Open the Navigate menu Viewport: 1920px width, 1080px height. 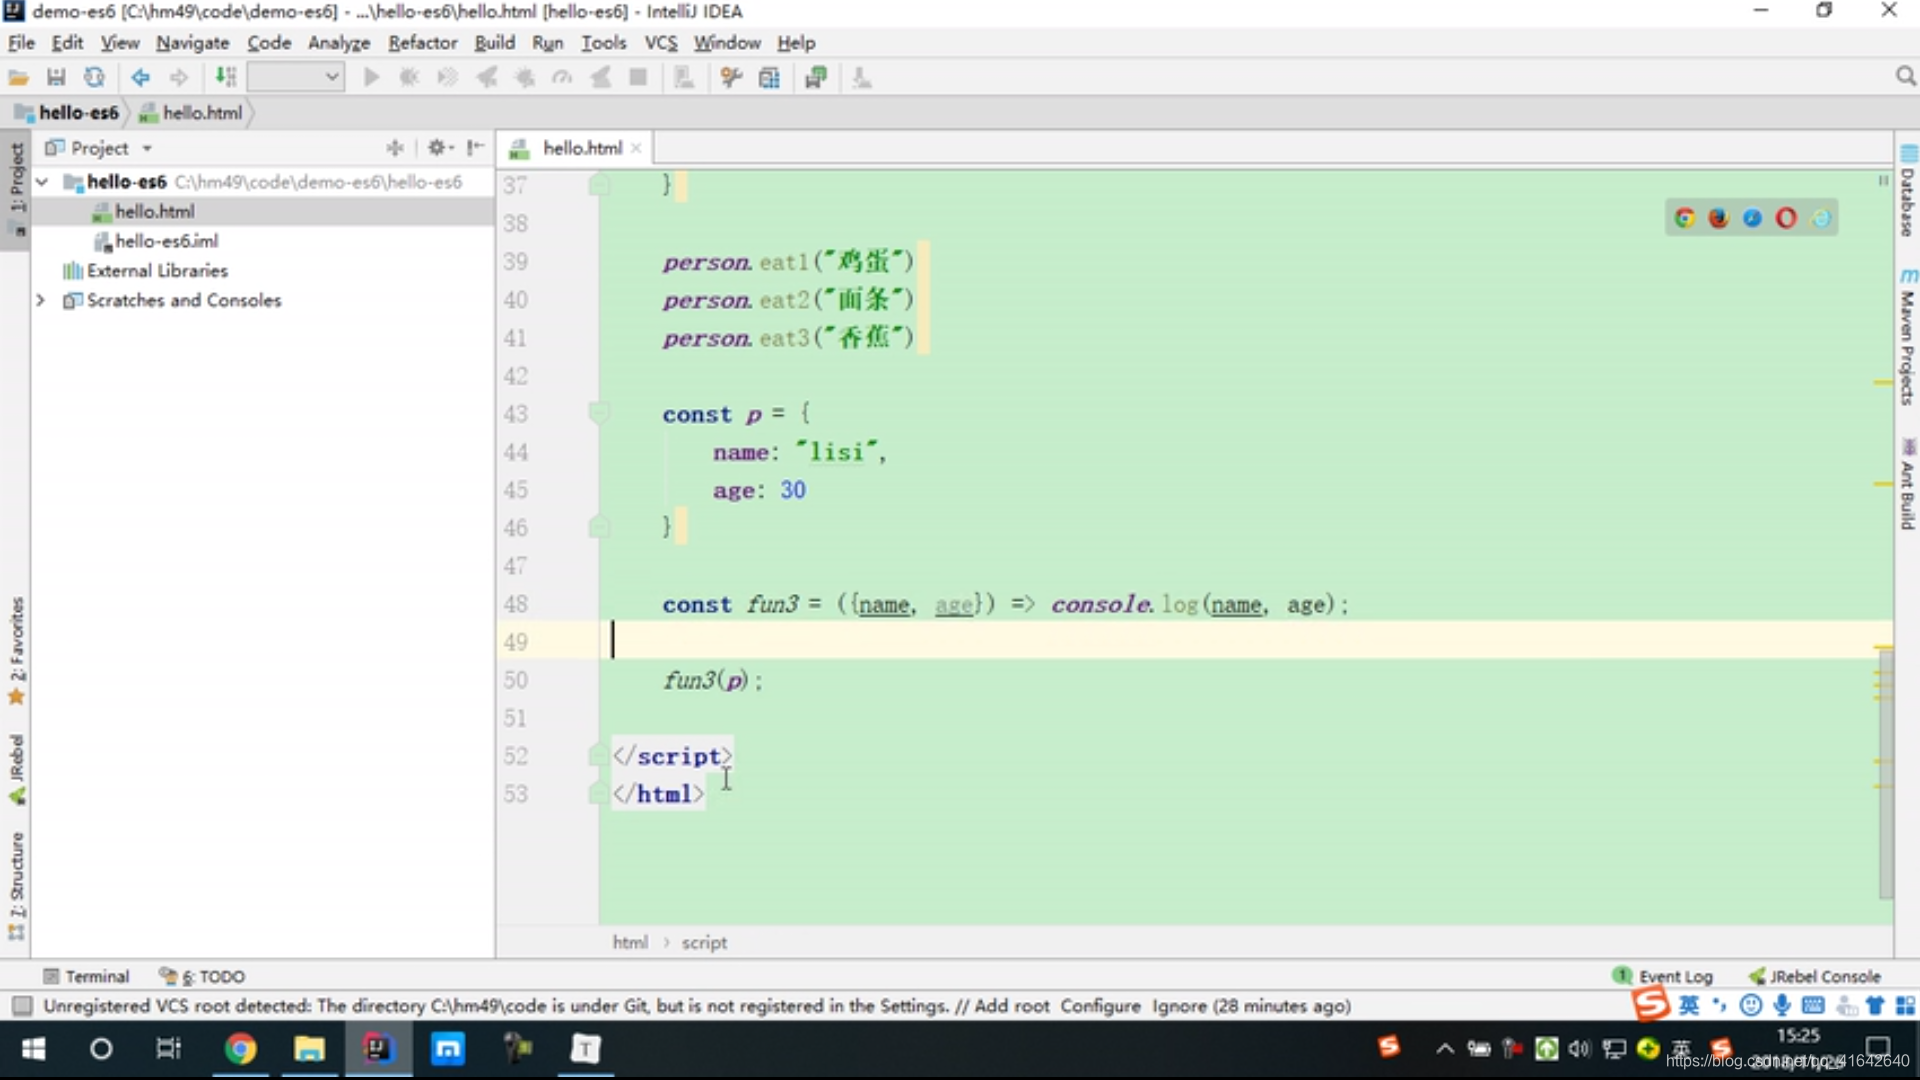tap(192, 43)
